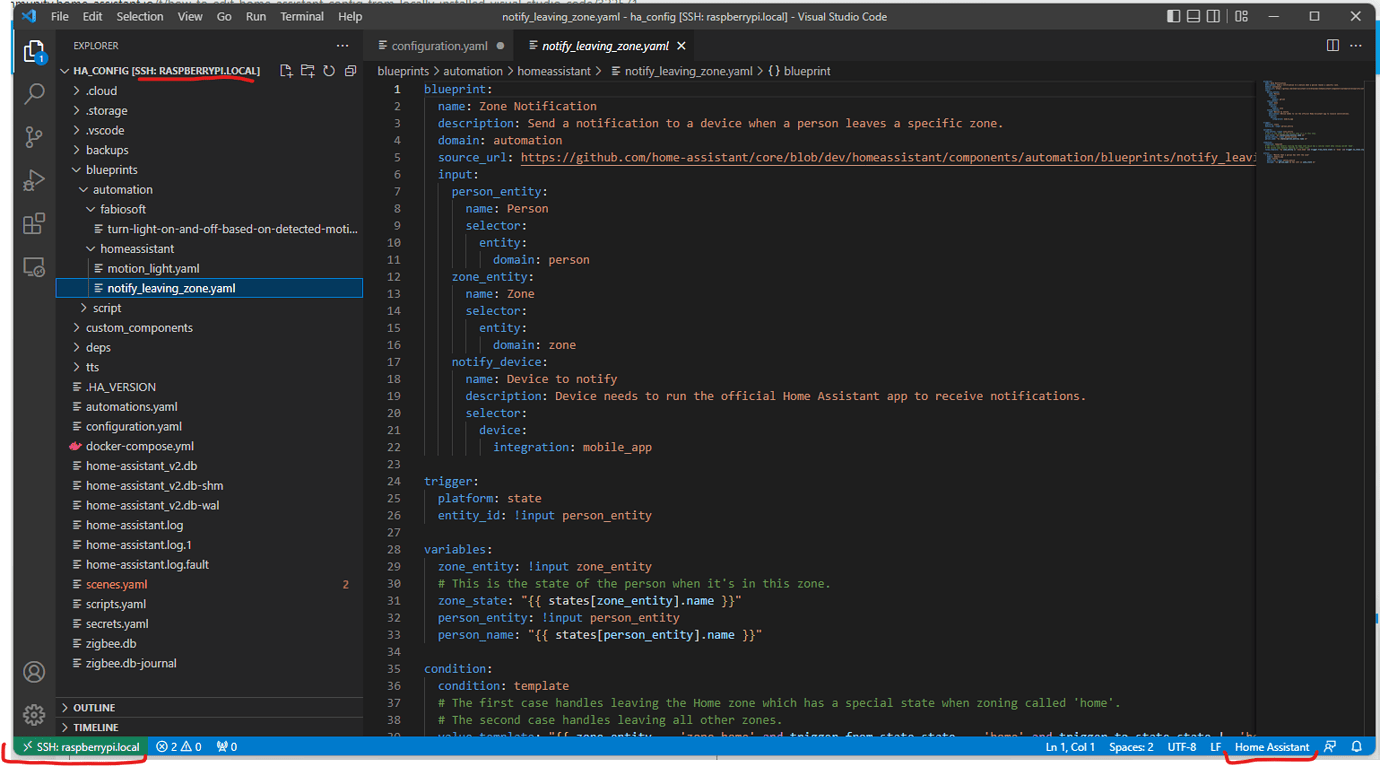This screenshot has height=766, width=1380.
Task: Toggle the Primary Side Bar
Action: [x=1172, y=16]
